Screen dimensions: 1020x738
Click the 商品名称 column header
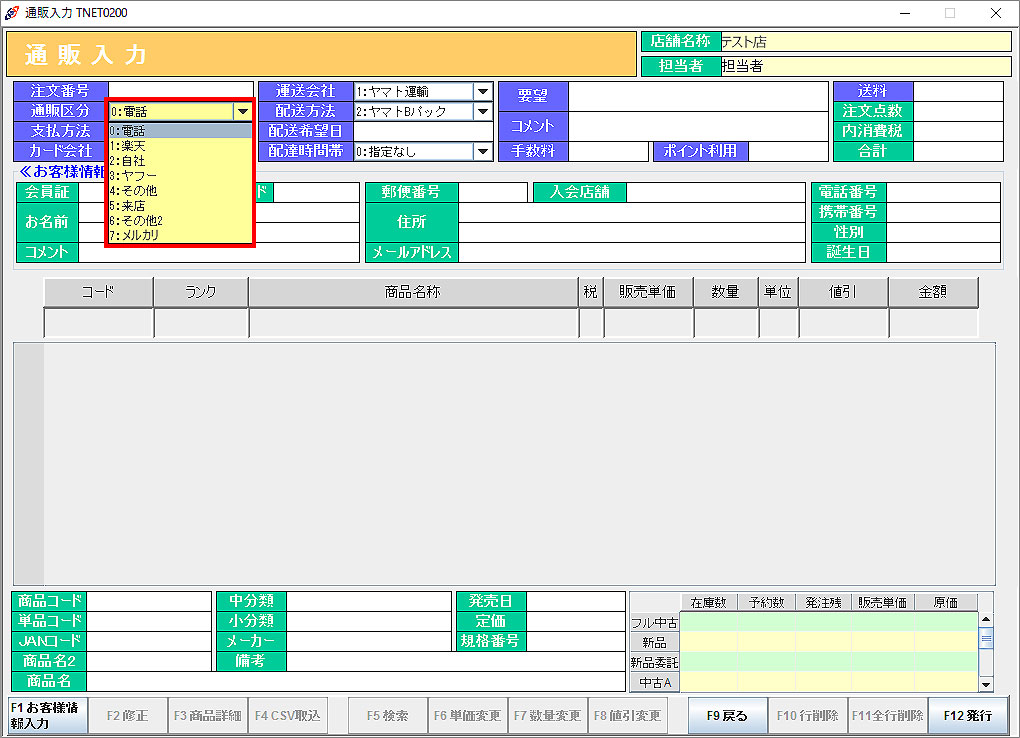pyautogui.click(x=413, y=292)
